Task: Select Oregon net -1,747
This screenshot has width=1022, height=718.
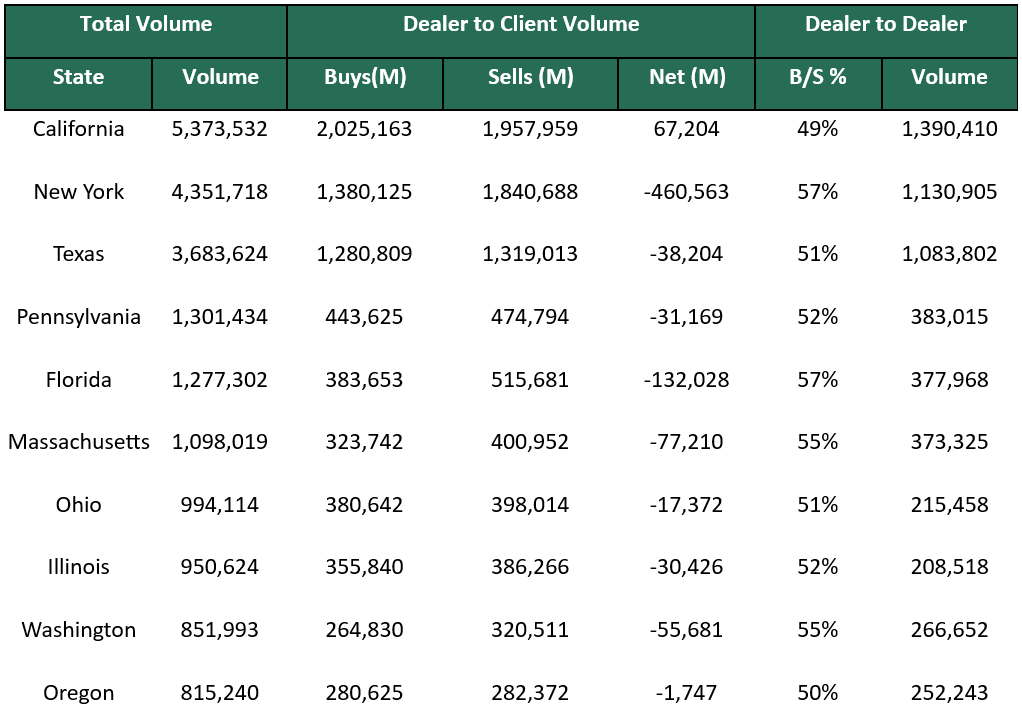Action: click(x=686, y=693)
